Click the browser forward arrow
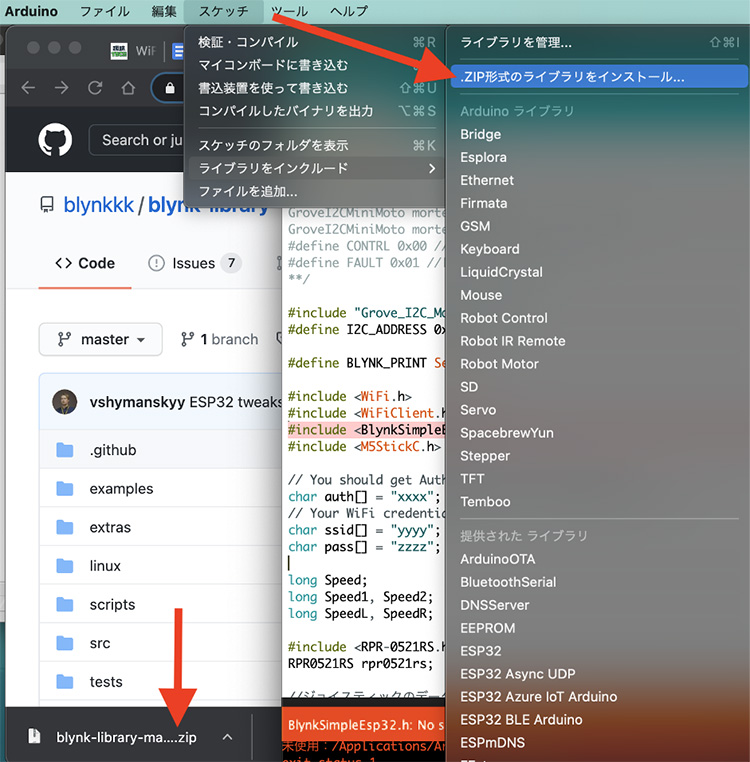 [x=62, y=88]
